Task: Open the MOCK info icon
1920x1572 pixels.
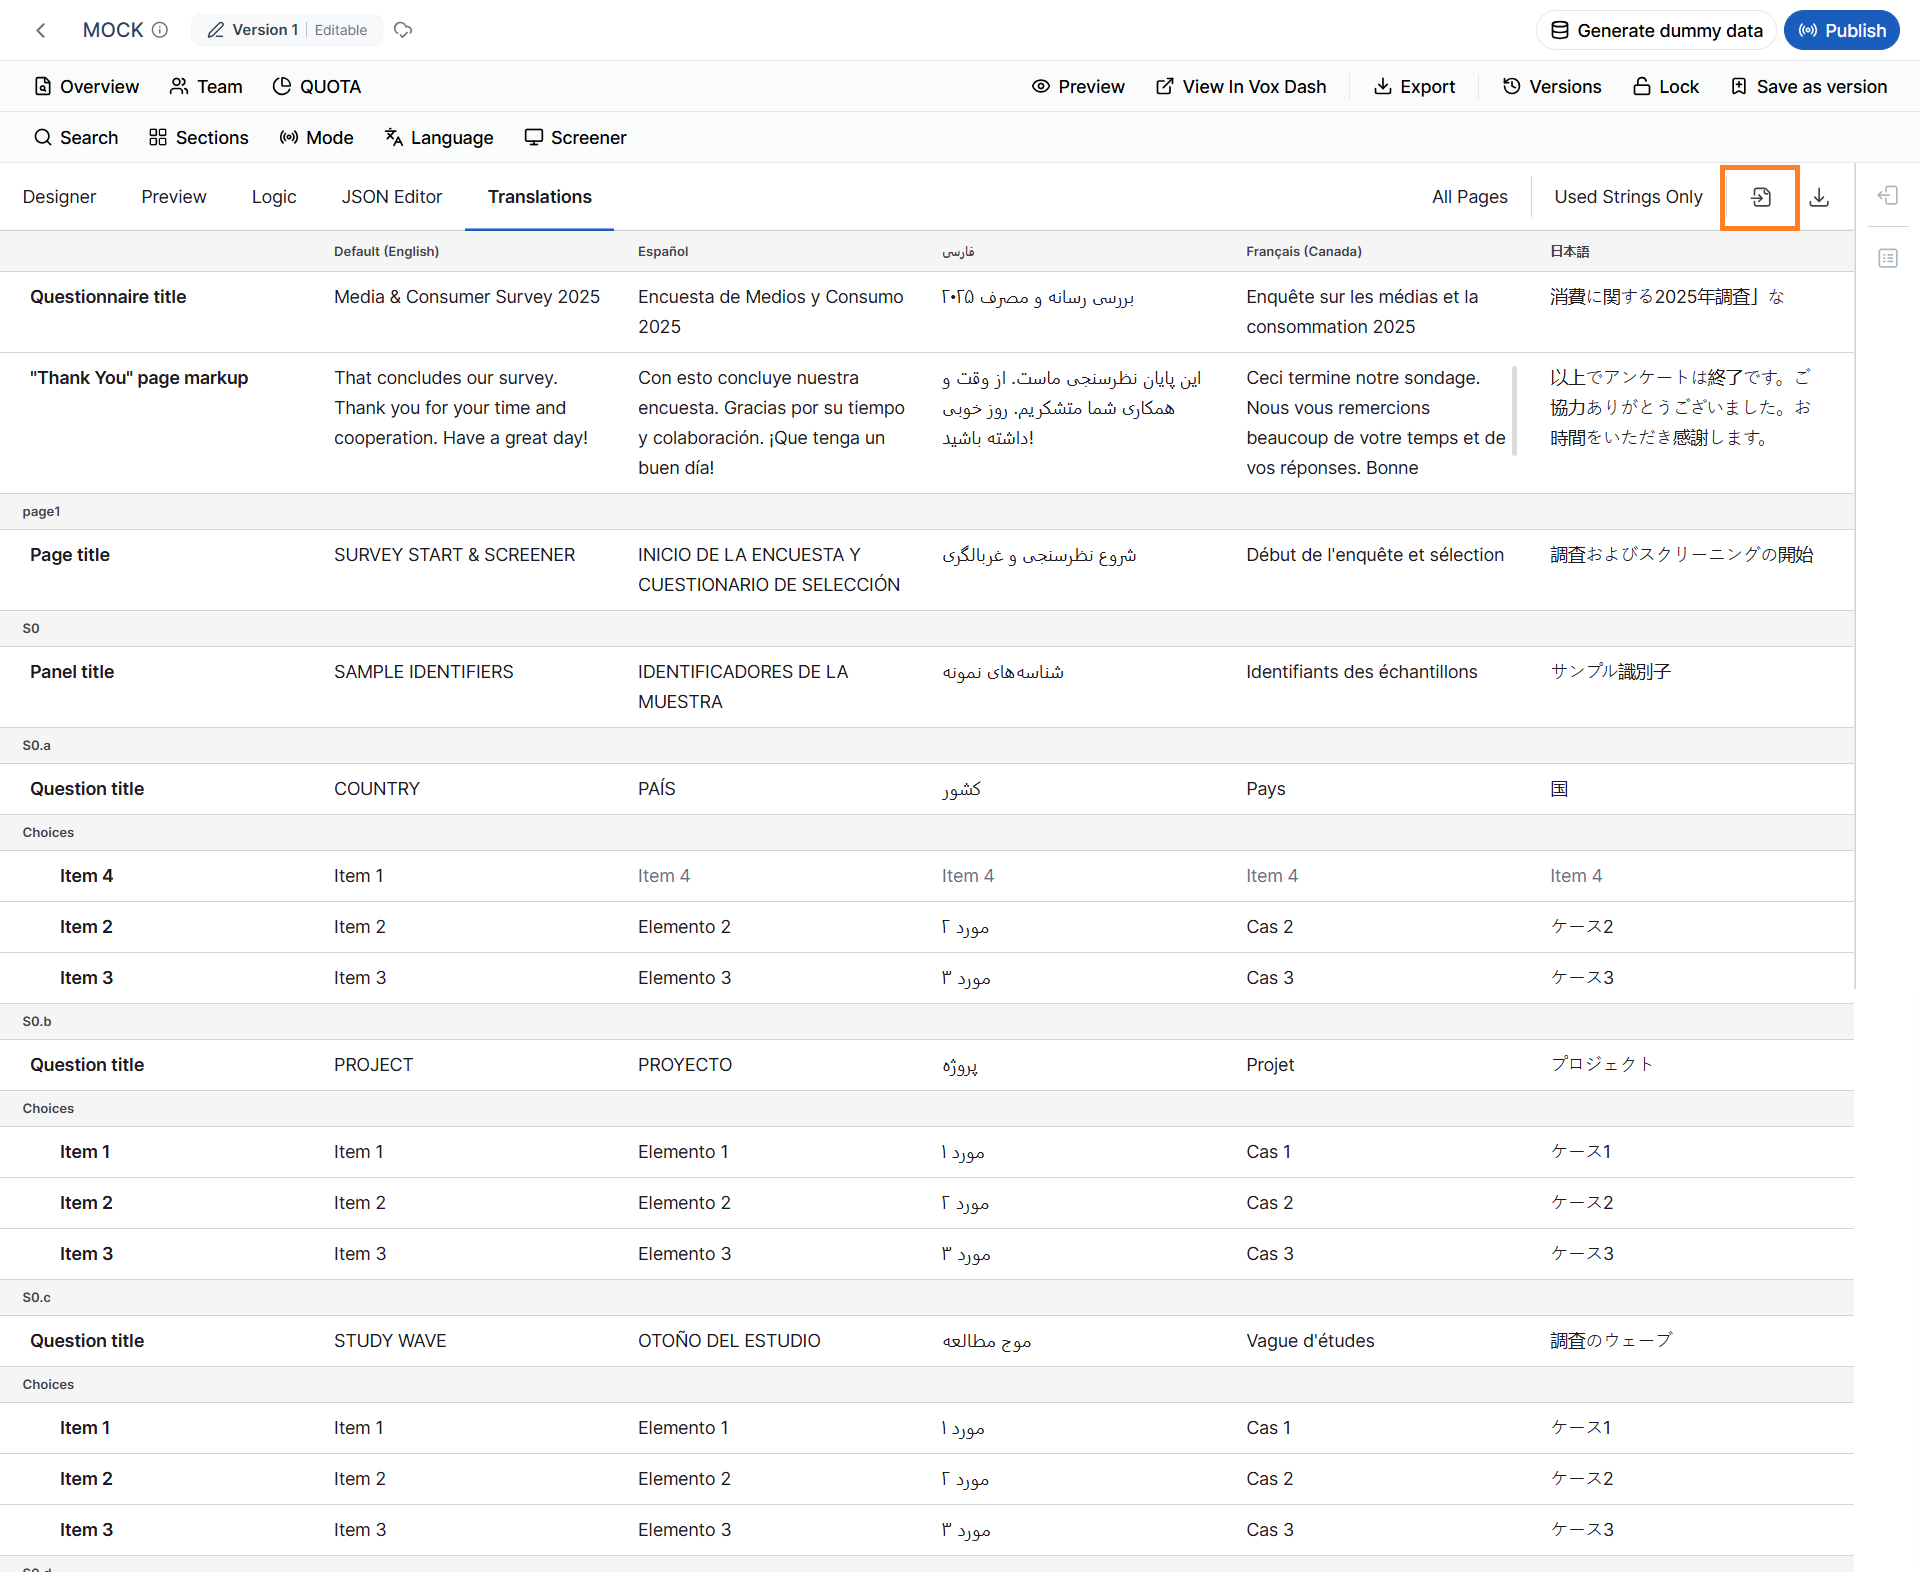Action: pyautogui.click(x=160, y=30)
